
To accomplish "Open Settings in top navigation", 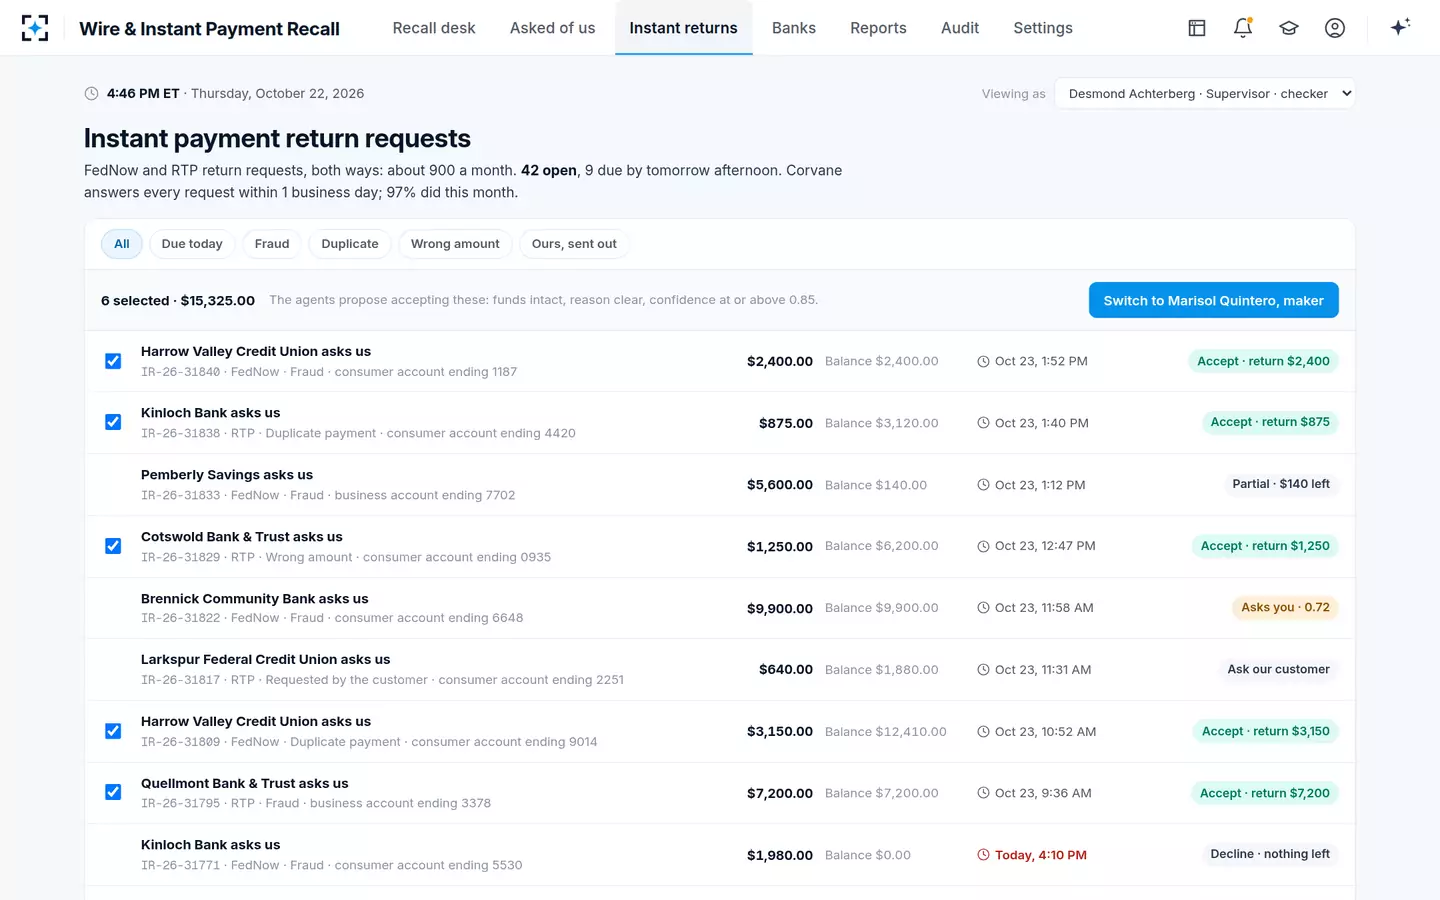I will pos(1043,28).
